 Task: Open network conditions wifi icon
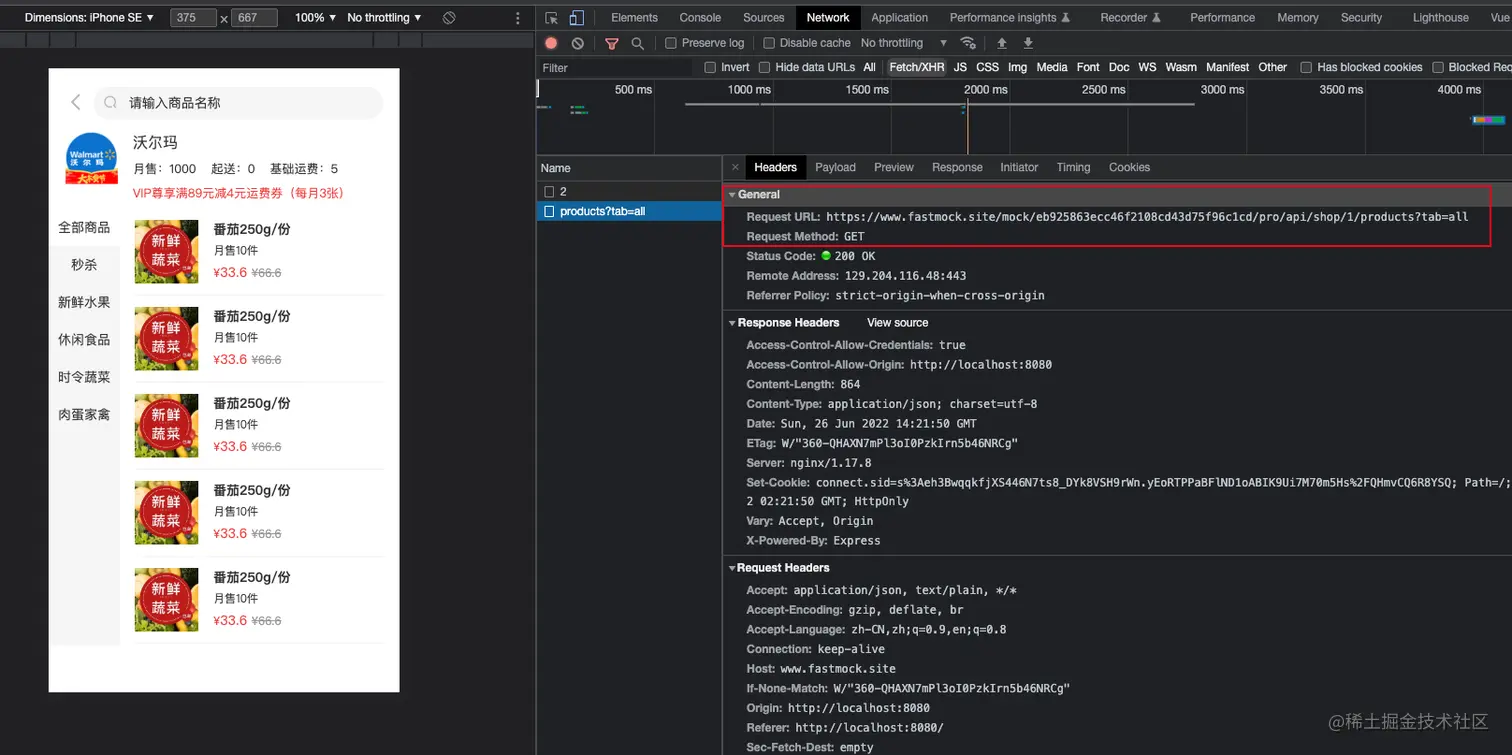pyautogui.click(x=968, y=43)
